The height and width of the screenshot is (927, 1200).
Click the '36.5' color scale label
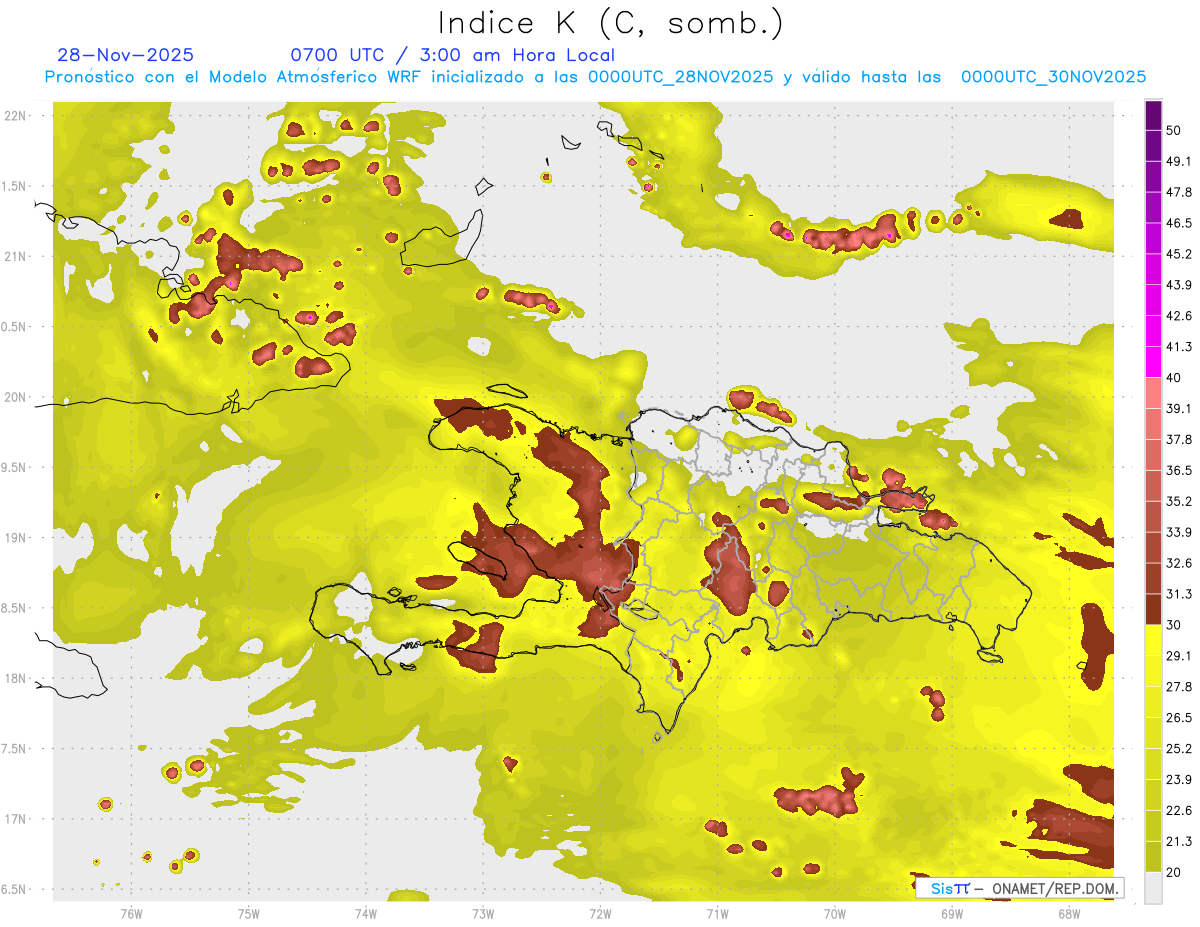pyautogui.click(x=1179, y=470)
